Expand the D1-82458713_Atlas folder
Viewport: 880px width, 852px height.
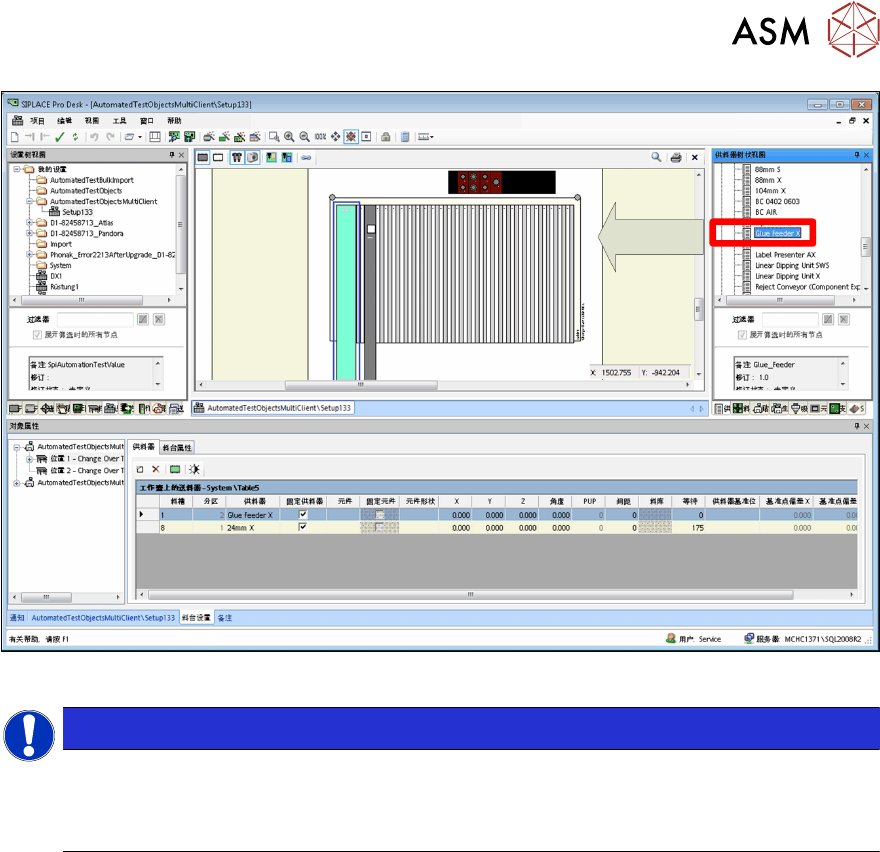click(29, 222)
